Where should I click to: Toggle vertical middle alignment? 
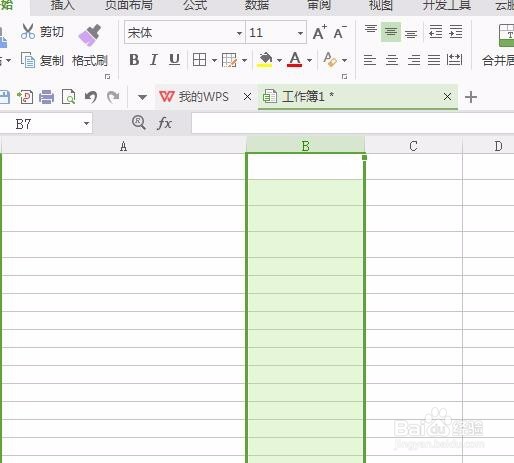391,32
